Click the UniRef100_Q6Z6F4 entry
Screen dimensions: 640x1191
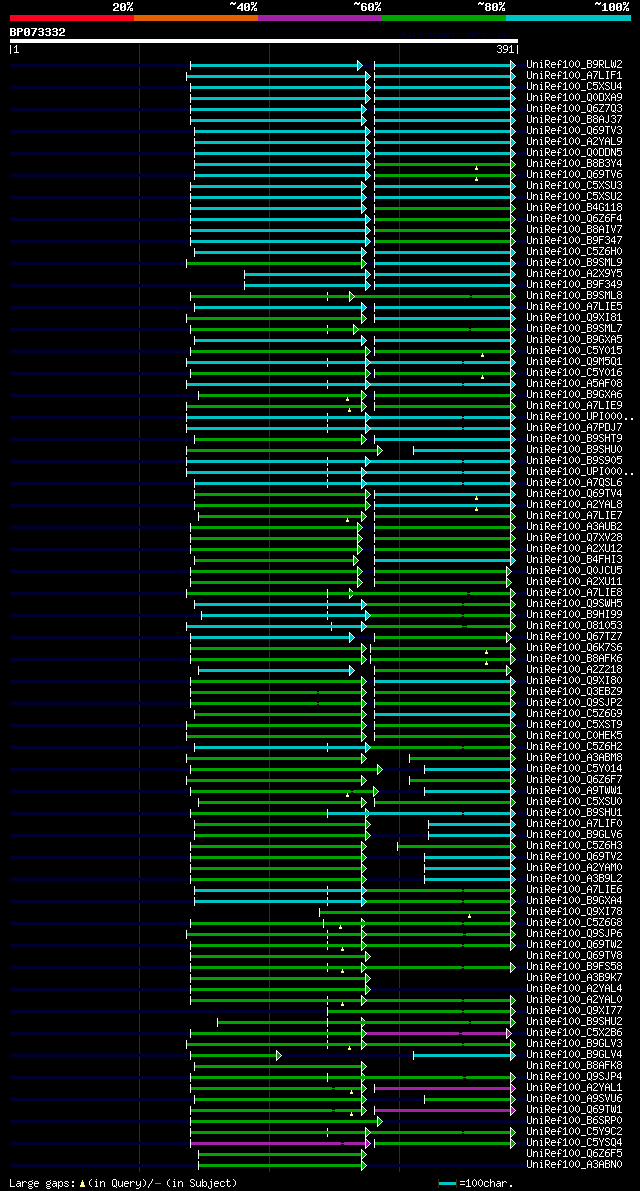pyautogui.click(x=574, y=219)
